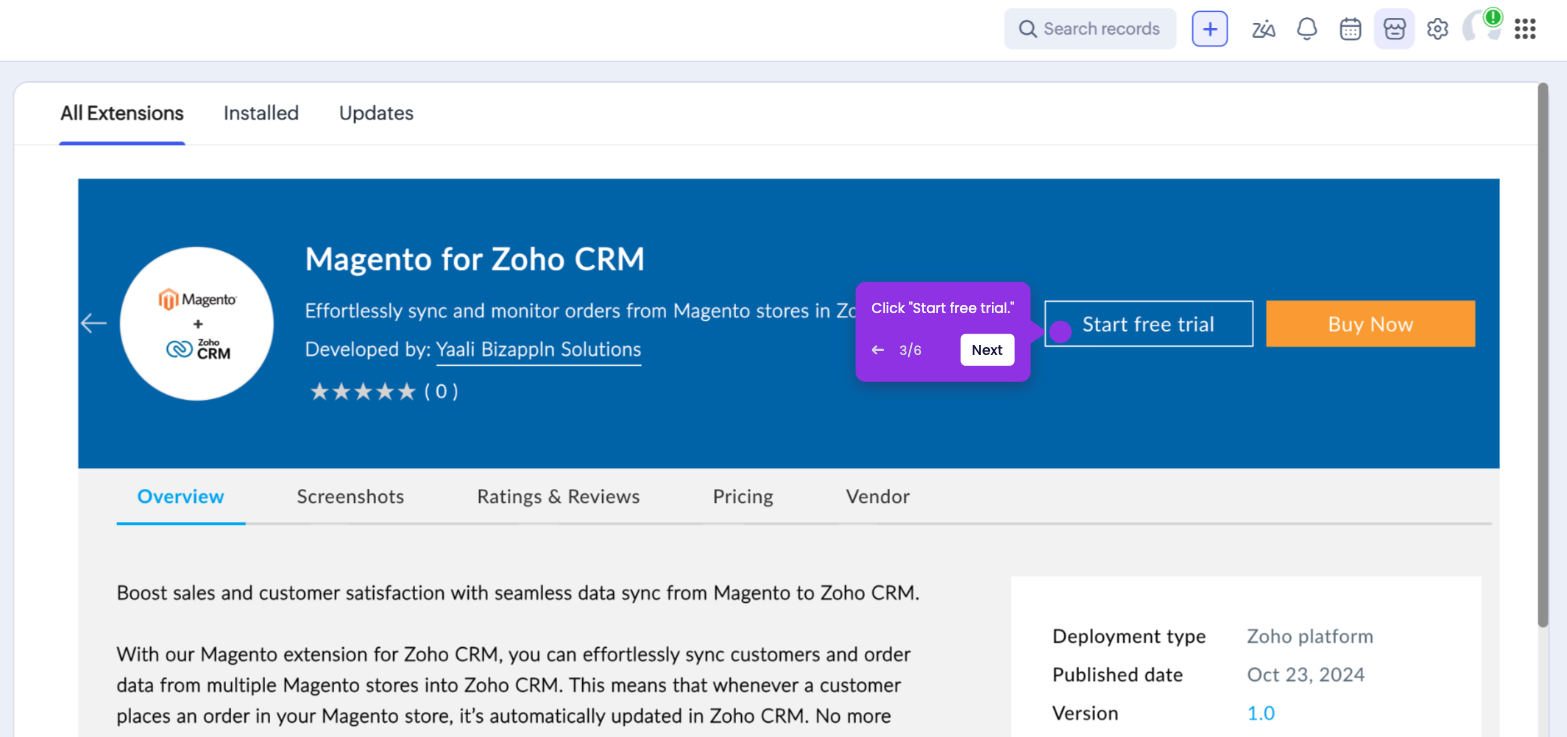Open the Ratings & Reviews tab
Image resolution: width=1567 pixels, height=737 pixels.
(x=558, y=496)
